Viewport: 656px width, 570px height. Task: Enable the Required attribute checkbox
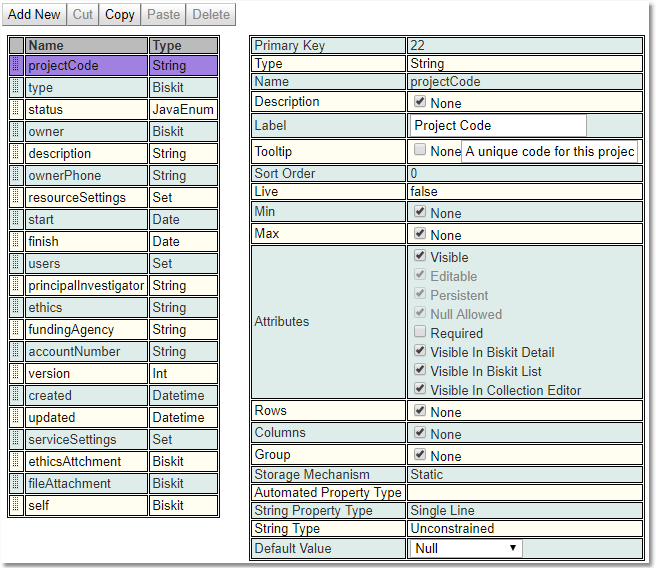420,333
